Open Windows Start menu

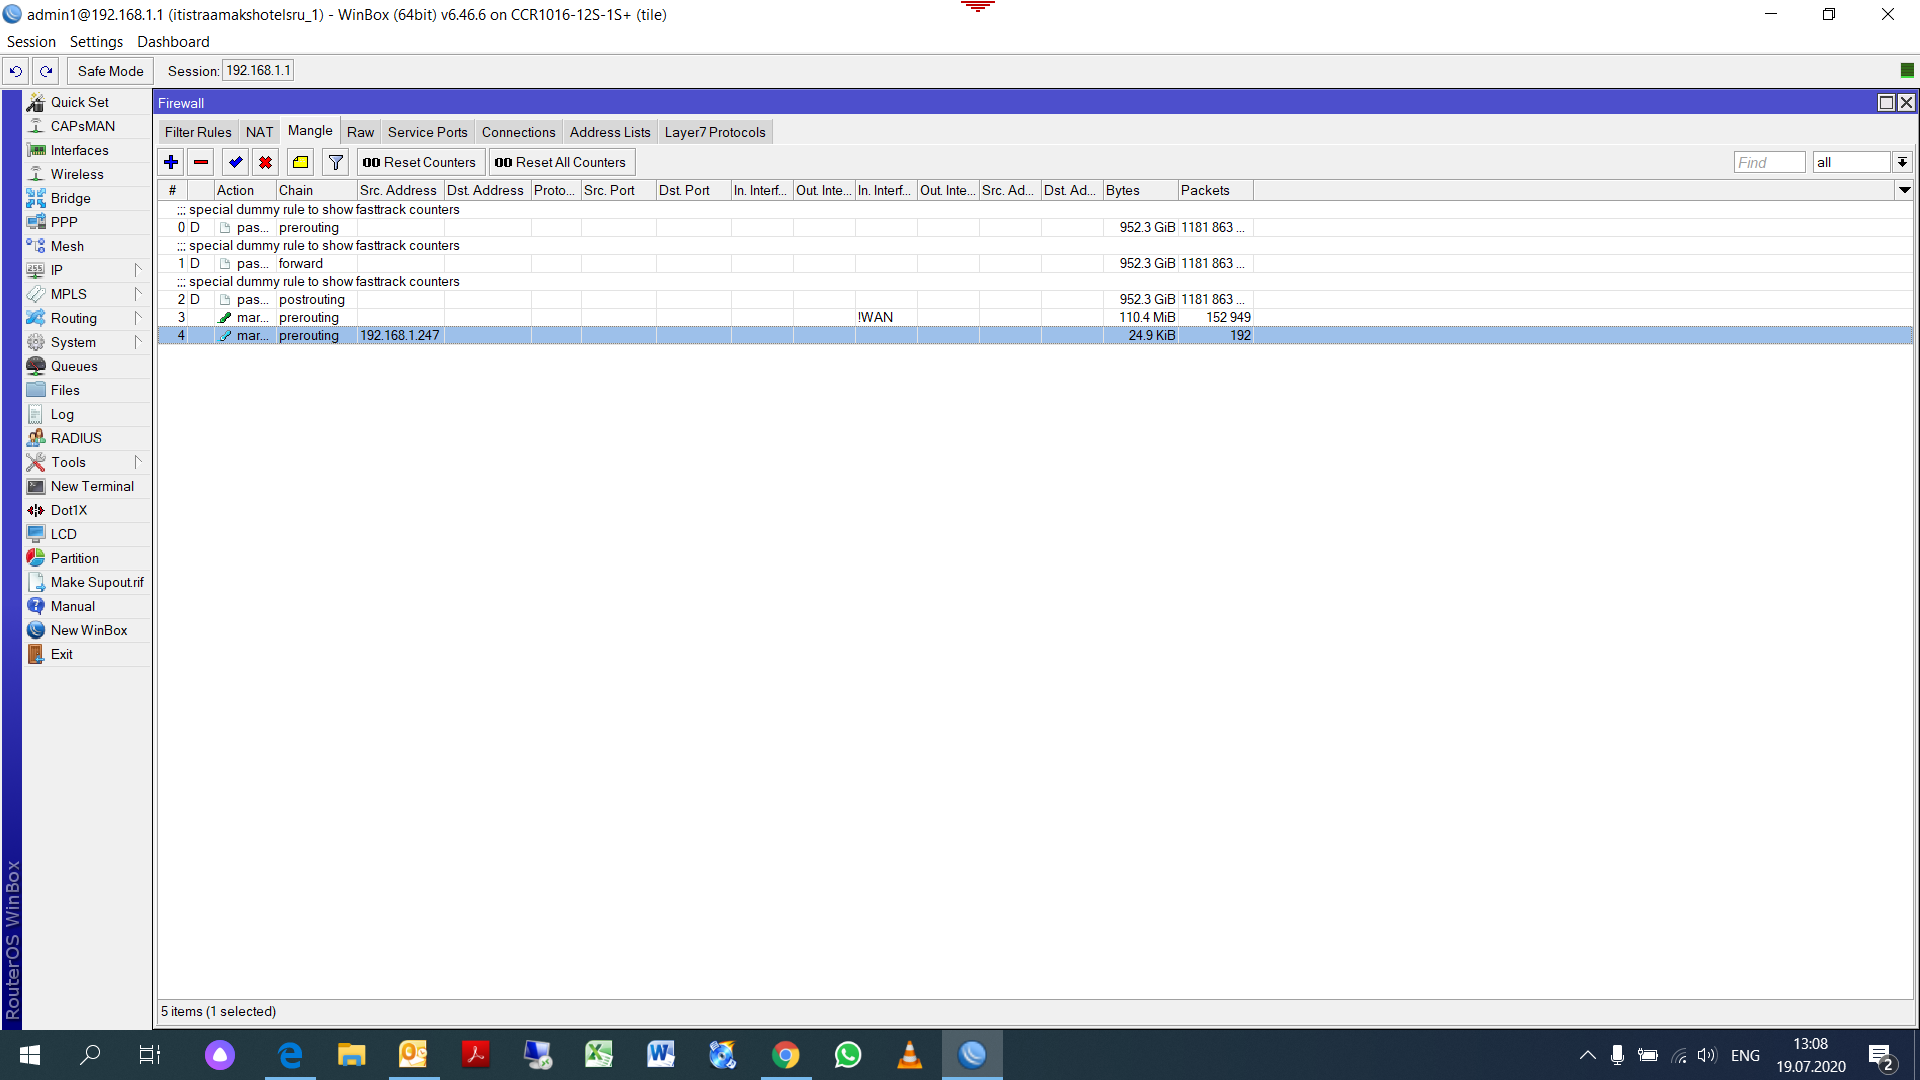click(x=30, y=1055)
